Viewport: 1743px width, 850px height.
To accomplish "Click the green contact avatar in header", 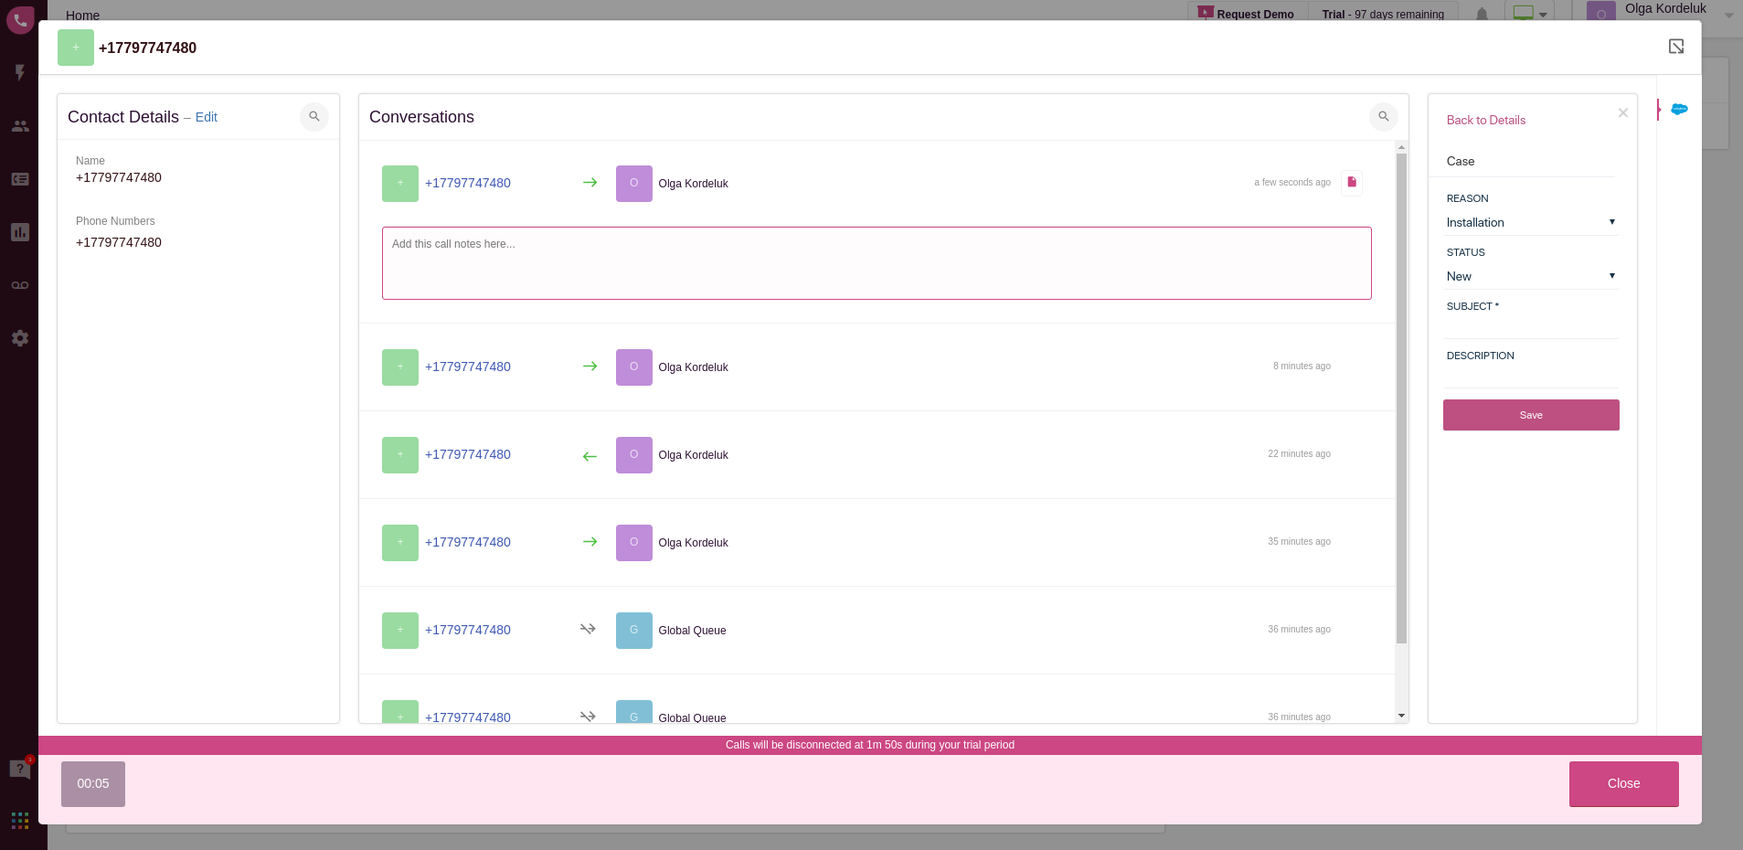I will (76, 48).
